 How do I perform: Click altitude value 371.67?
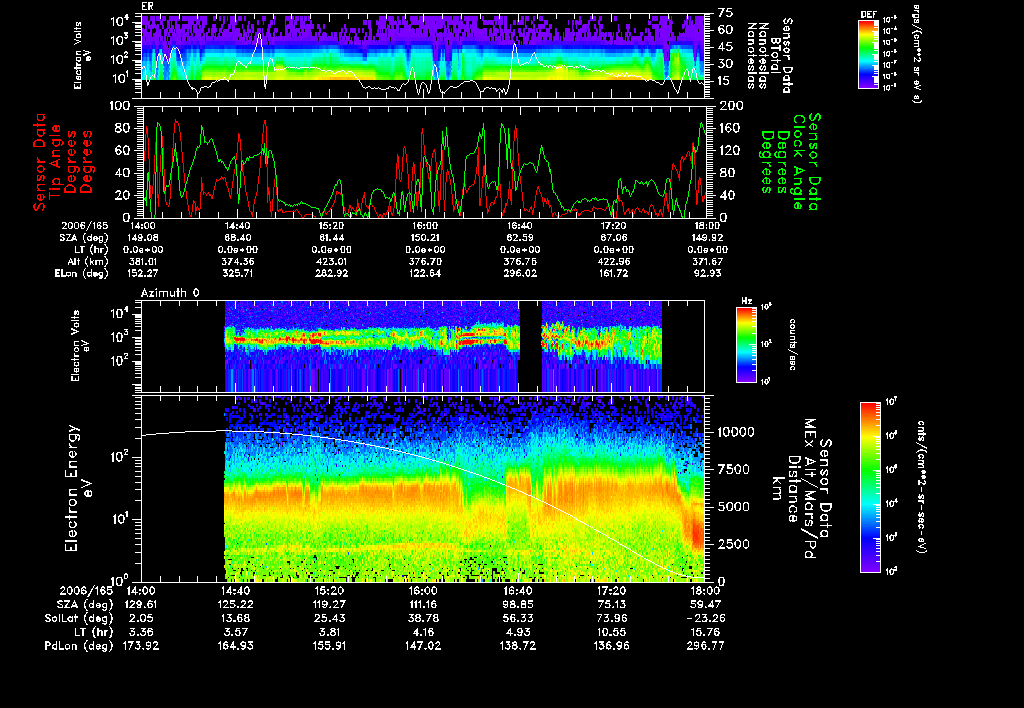(x=707, y=262)
